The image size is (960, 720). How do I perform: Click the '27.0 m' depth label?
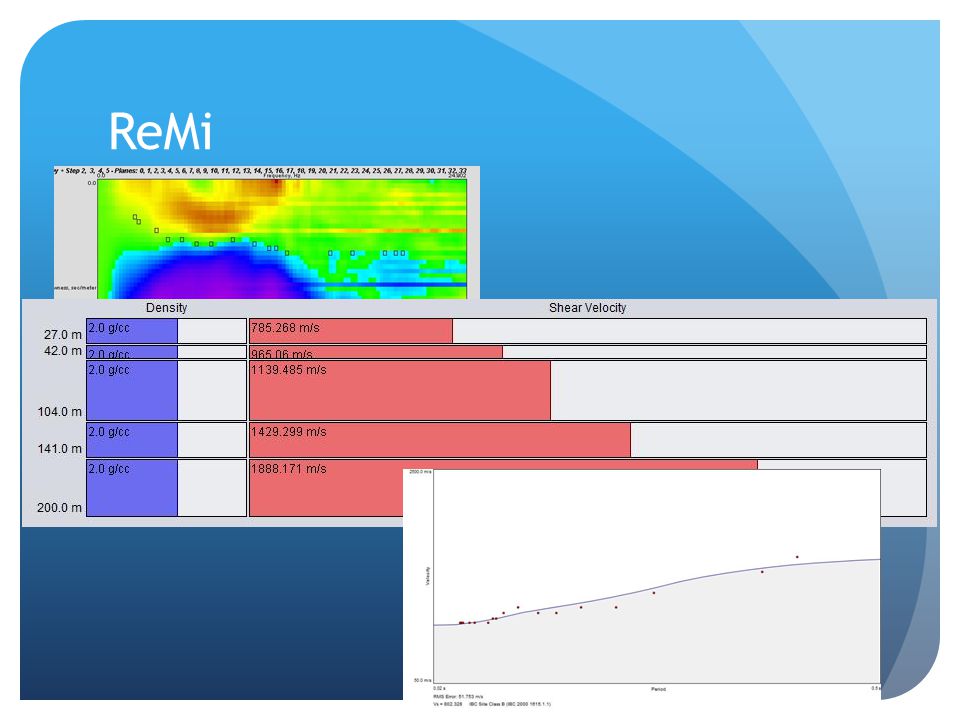click(x=62, y=335)
